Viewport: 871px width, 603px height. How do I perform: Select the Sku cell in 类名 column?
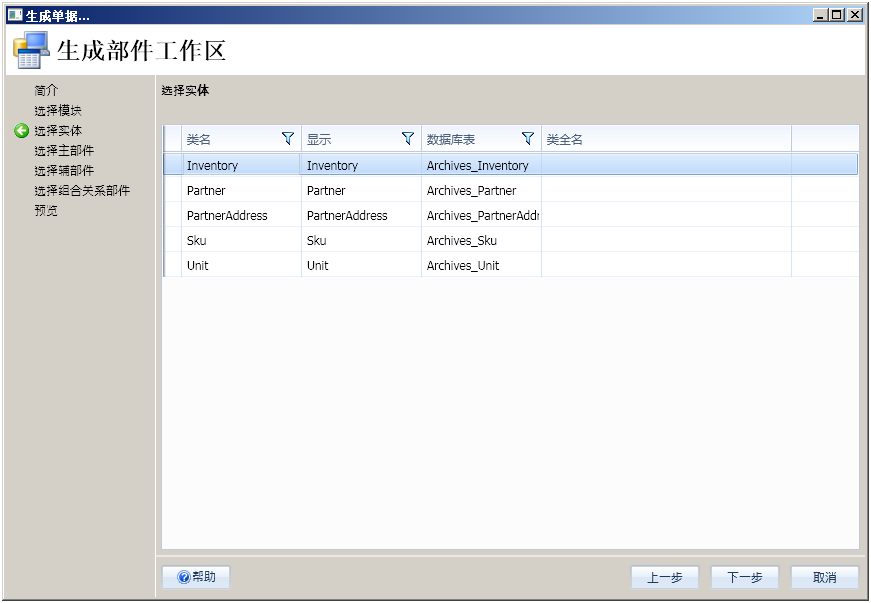(241, 240)
